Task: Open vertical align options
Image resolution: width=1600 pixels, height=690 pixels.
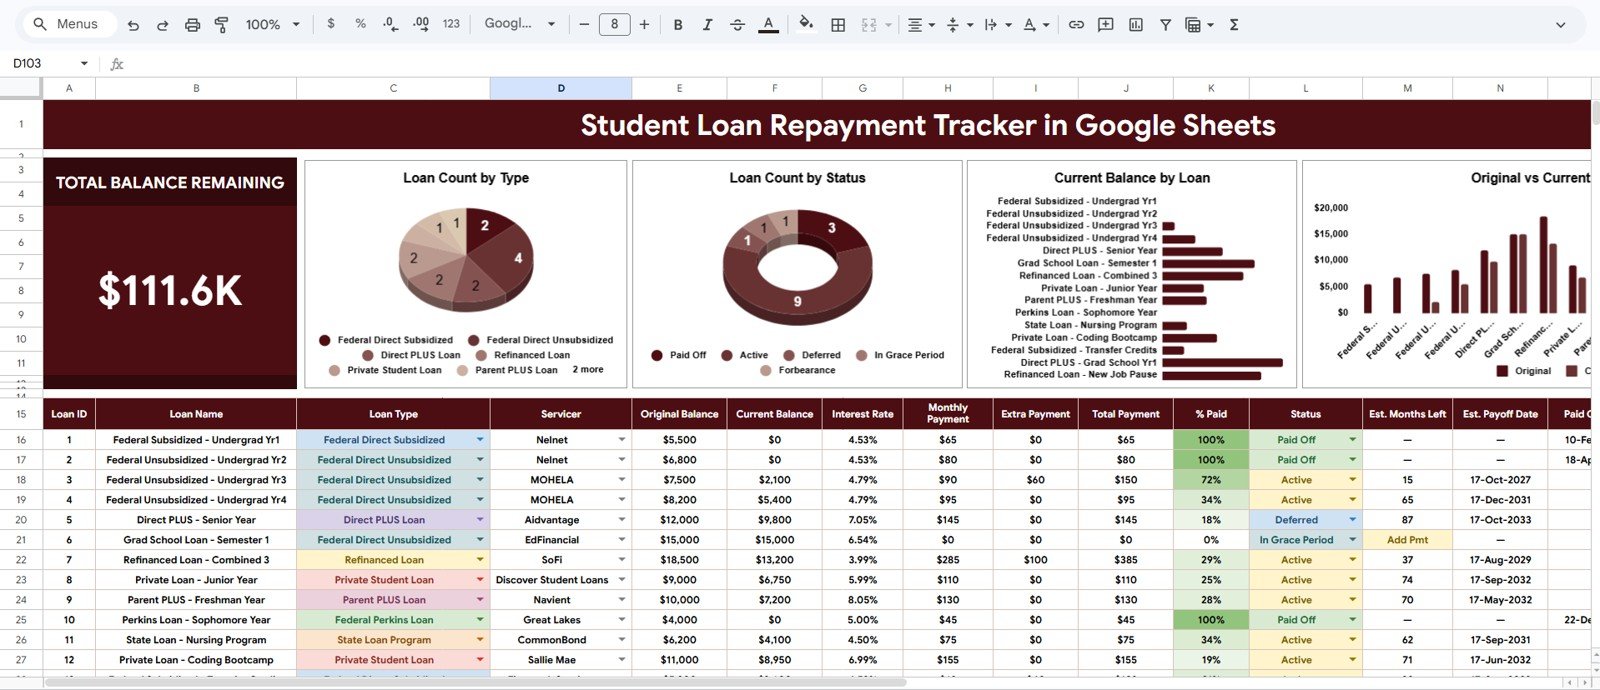Action: point(958,24)
